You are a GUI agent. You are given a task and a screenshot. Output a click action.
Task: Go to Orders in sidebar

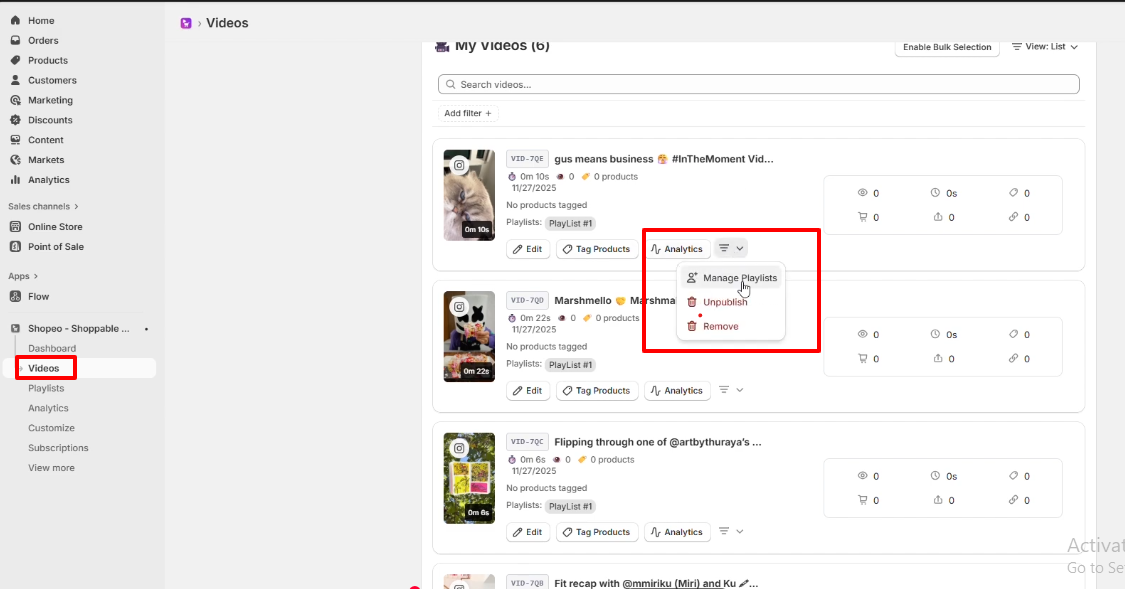43,41
